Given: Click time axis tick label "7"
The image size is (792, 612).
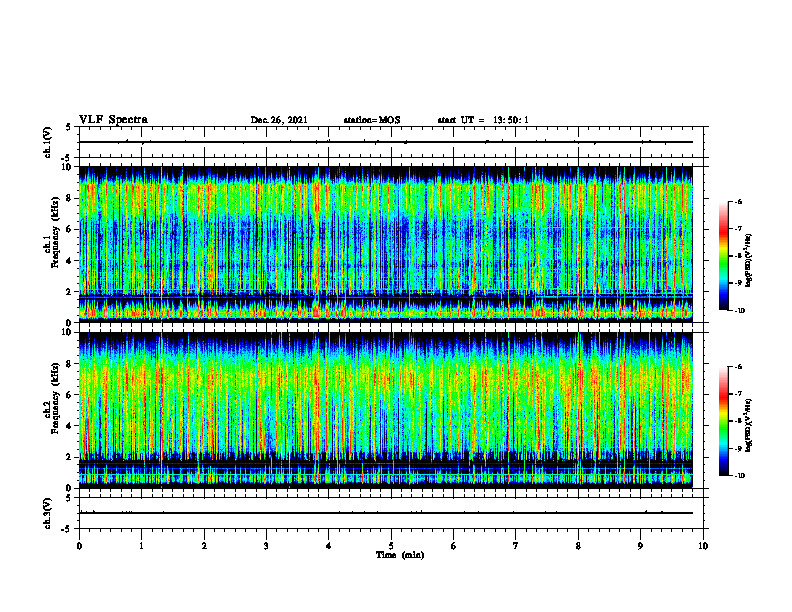Looking at the screenshot, I should 516,546.
